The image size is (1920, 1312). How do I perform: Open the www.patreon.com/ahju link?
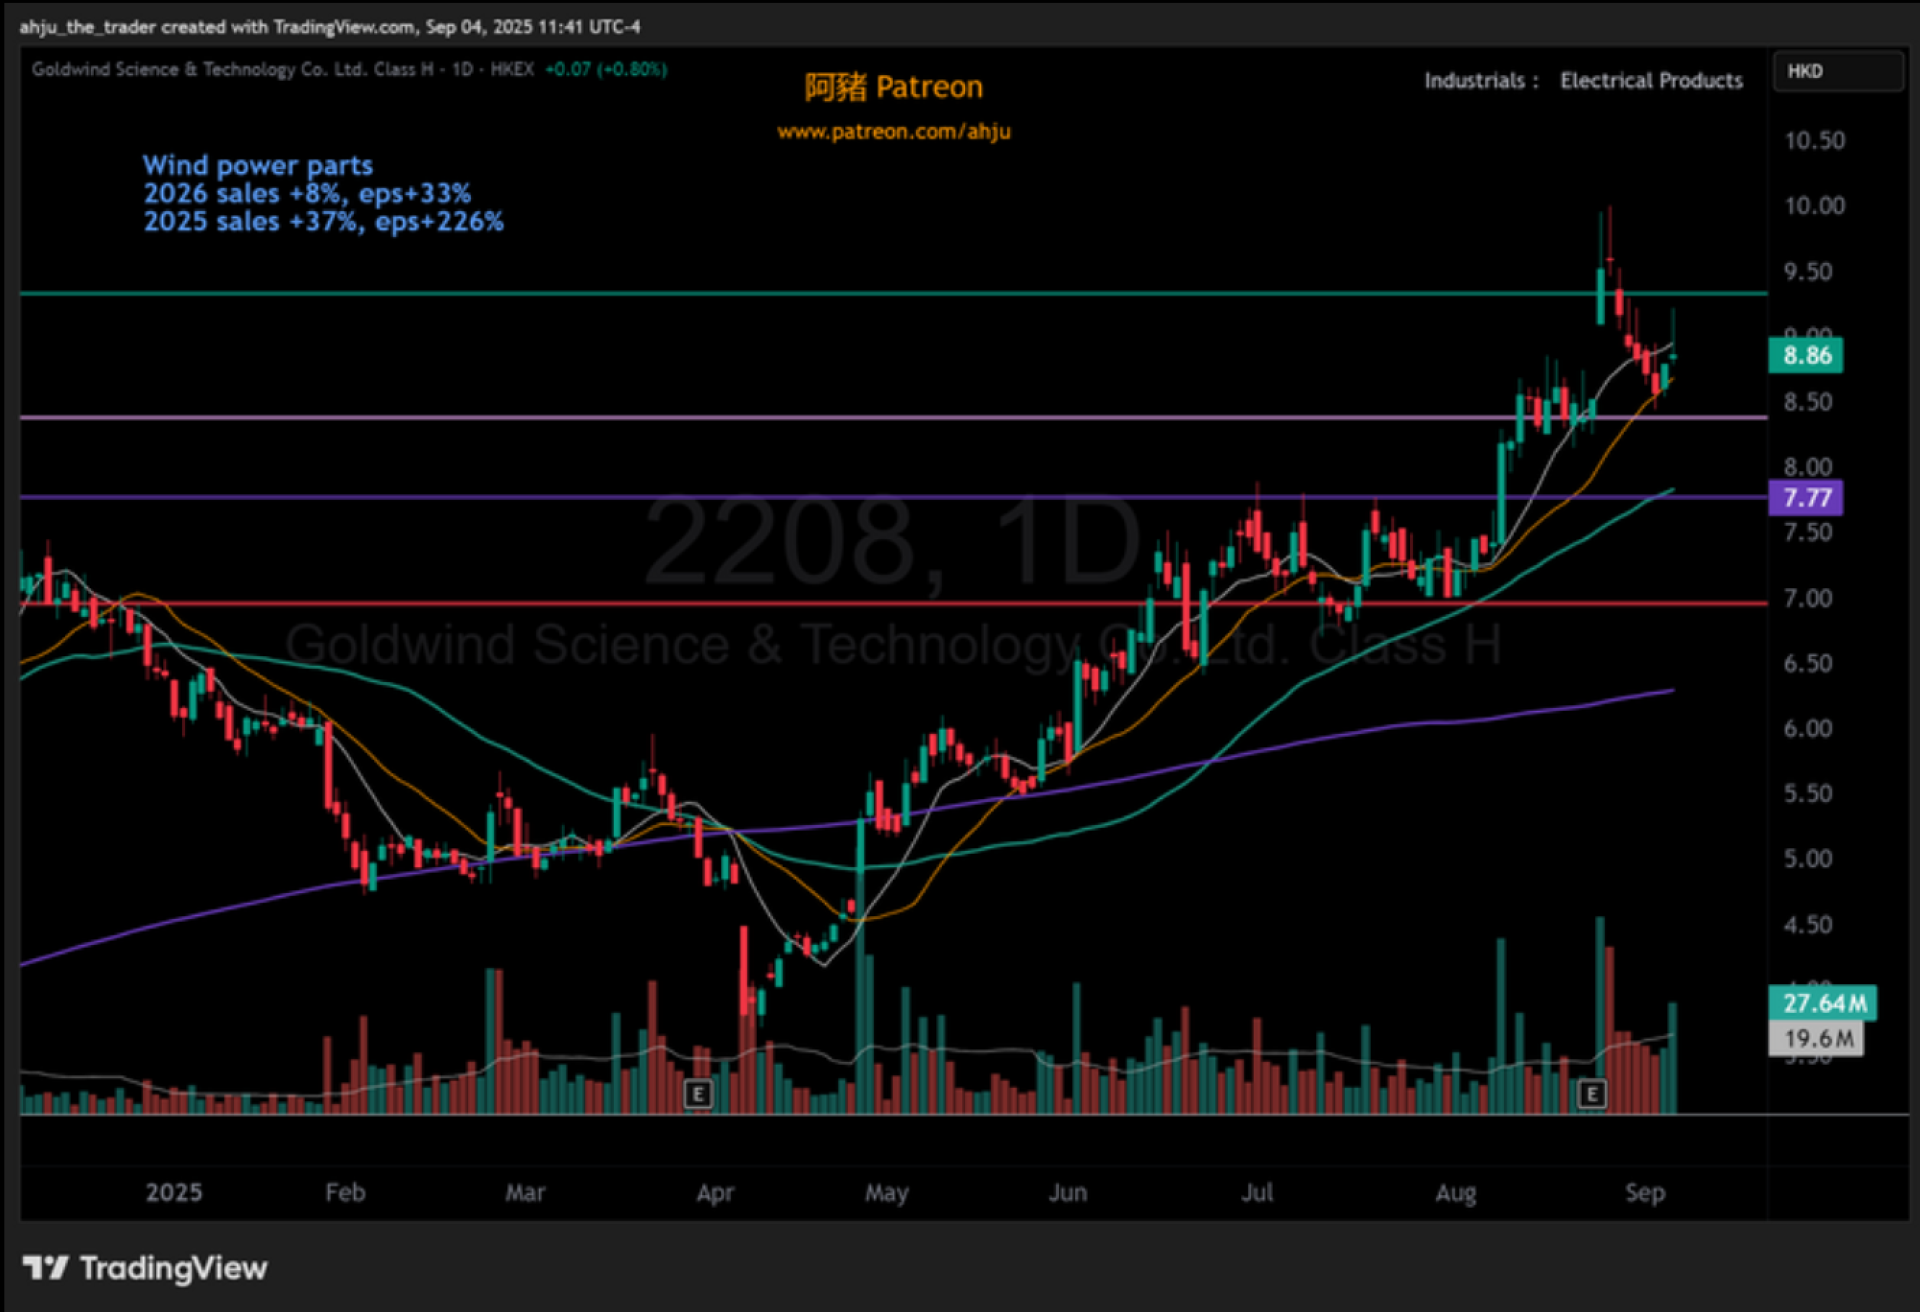tap(893, 131)
